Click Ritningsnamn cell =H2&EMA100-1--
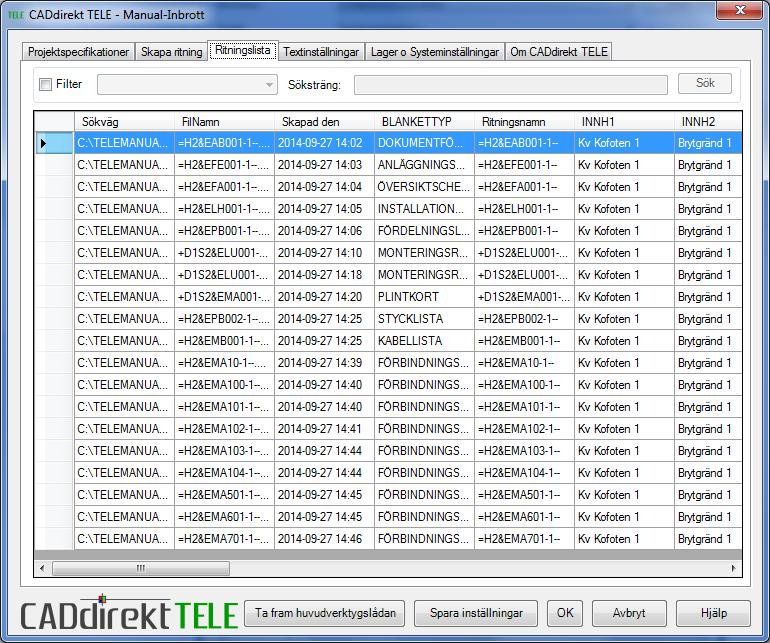 [x=524, y=385]
